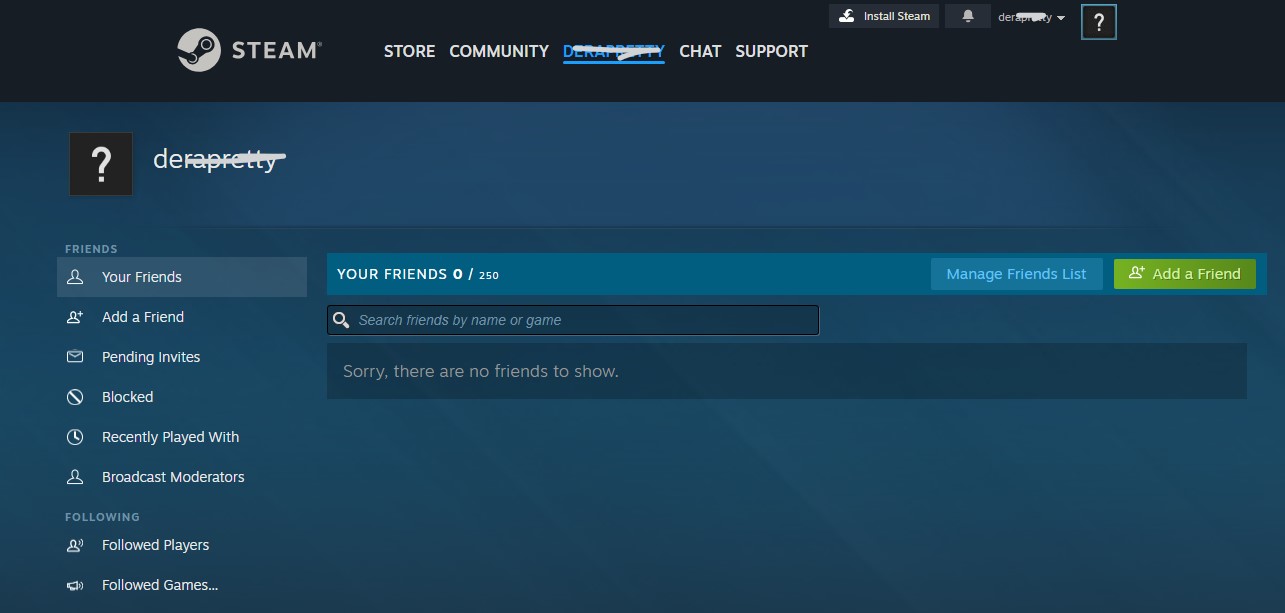Click the Manage Friends List button
Image resolution: width=1285 pixels, height=613 pixels.
[x=1016, y=273]
